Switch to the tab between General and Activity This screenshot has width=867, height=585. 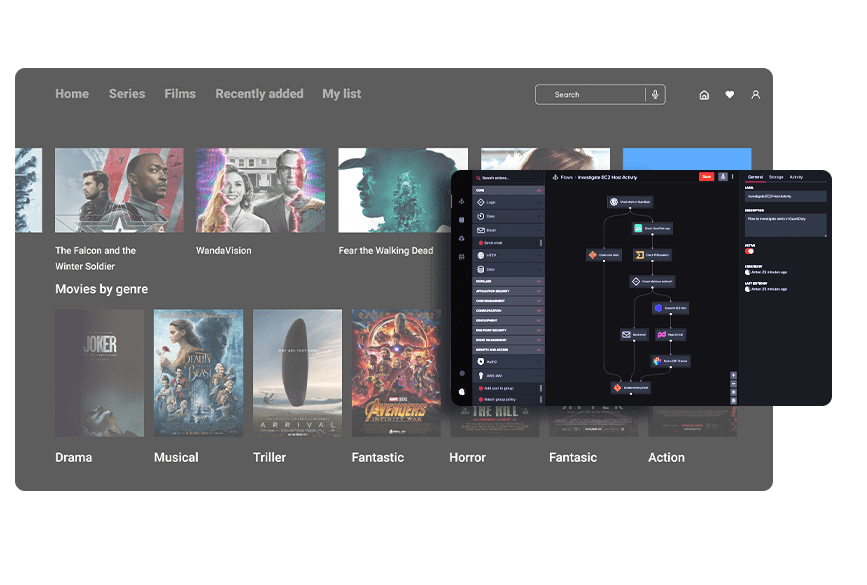point(776,177)
